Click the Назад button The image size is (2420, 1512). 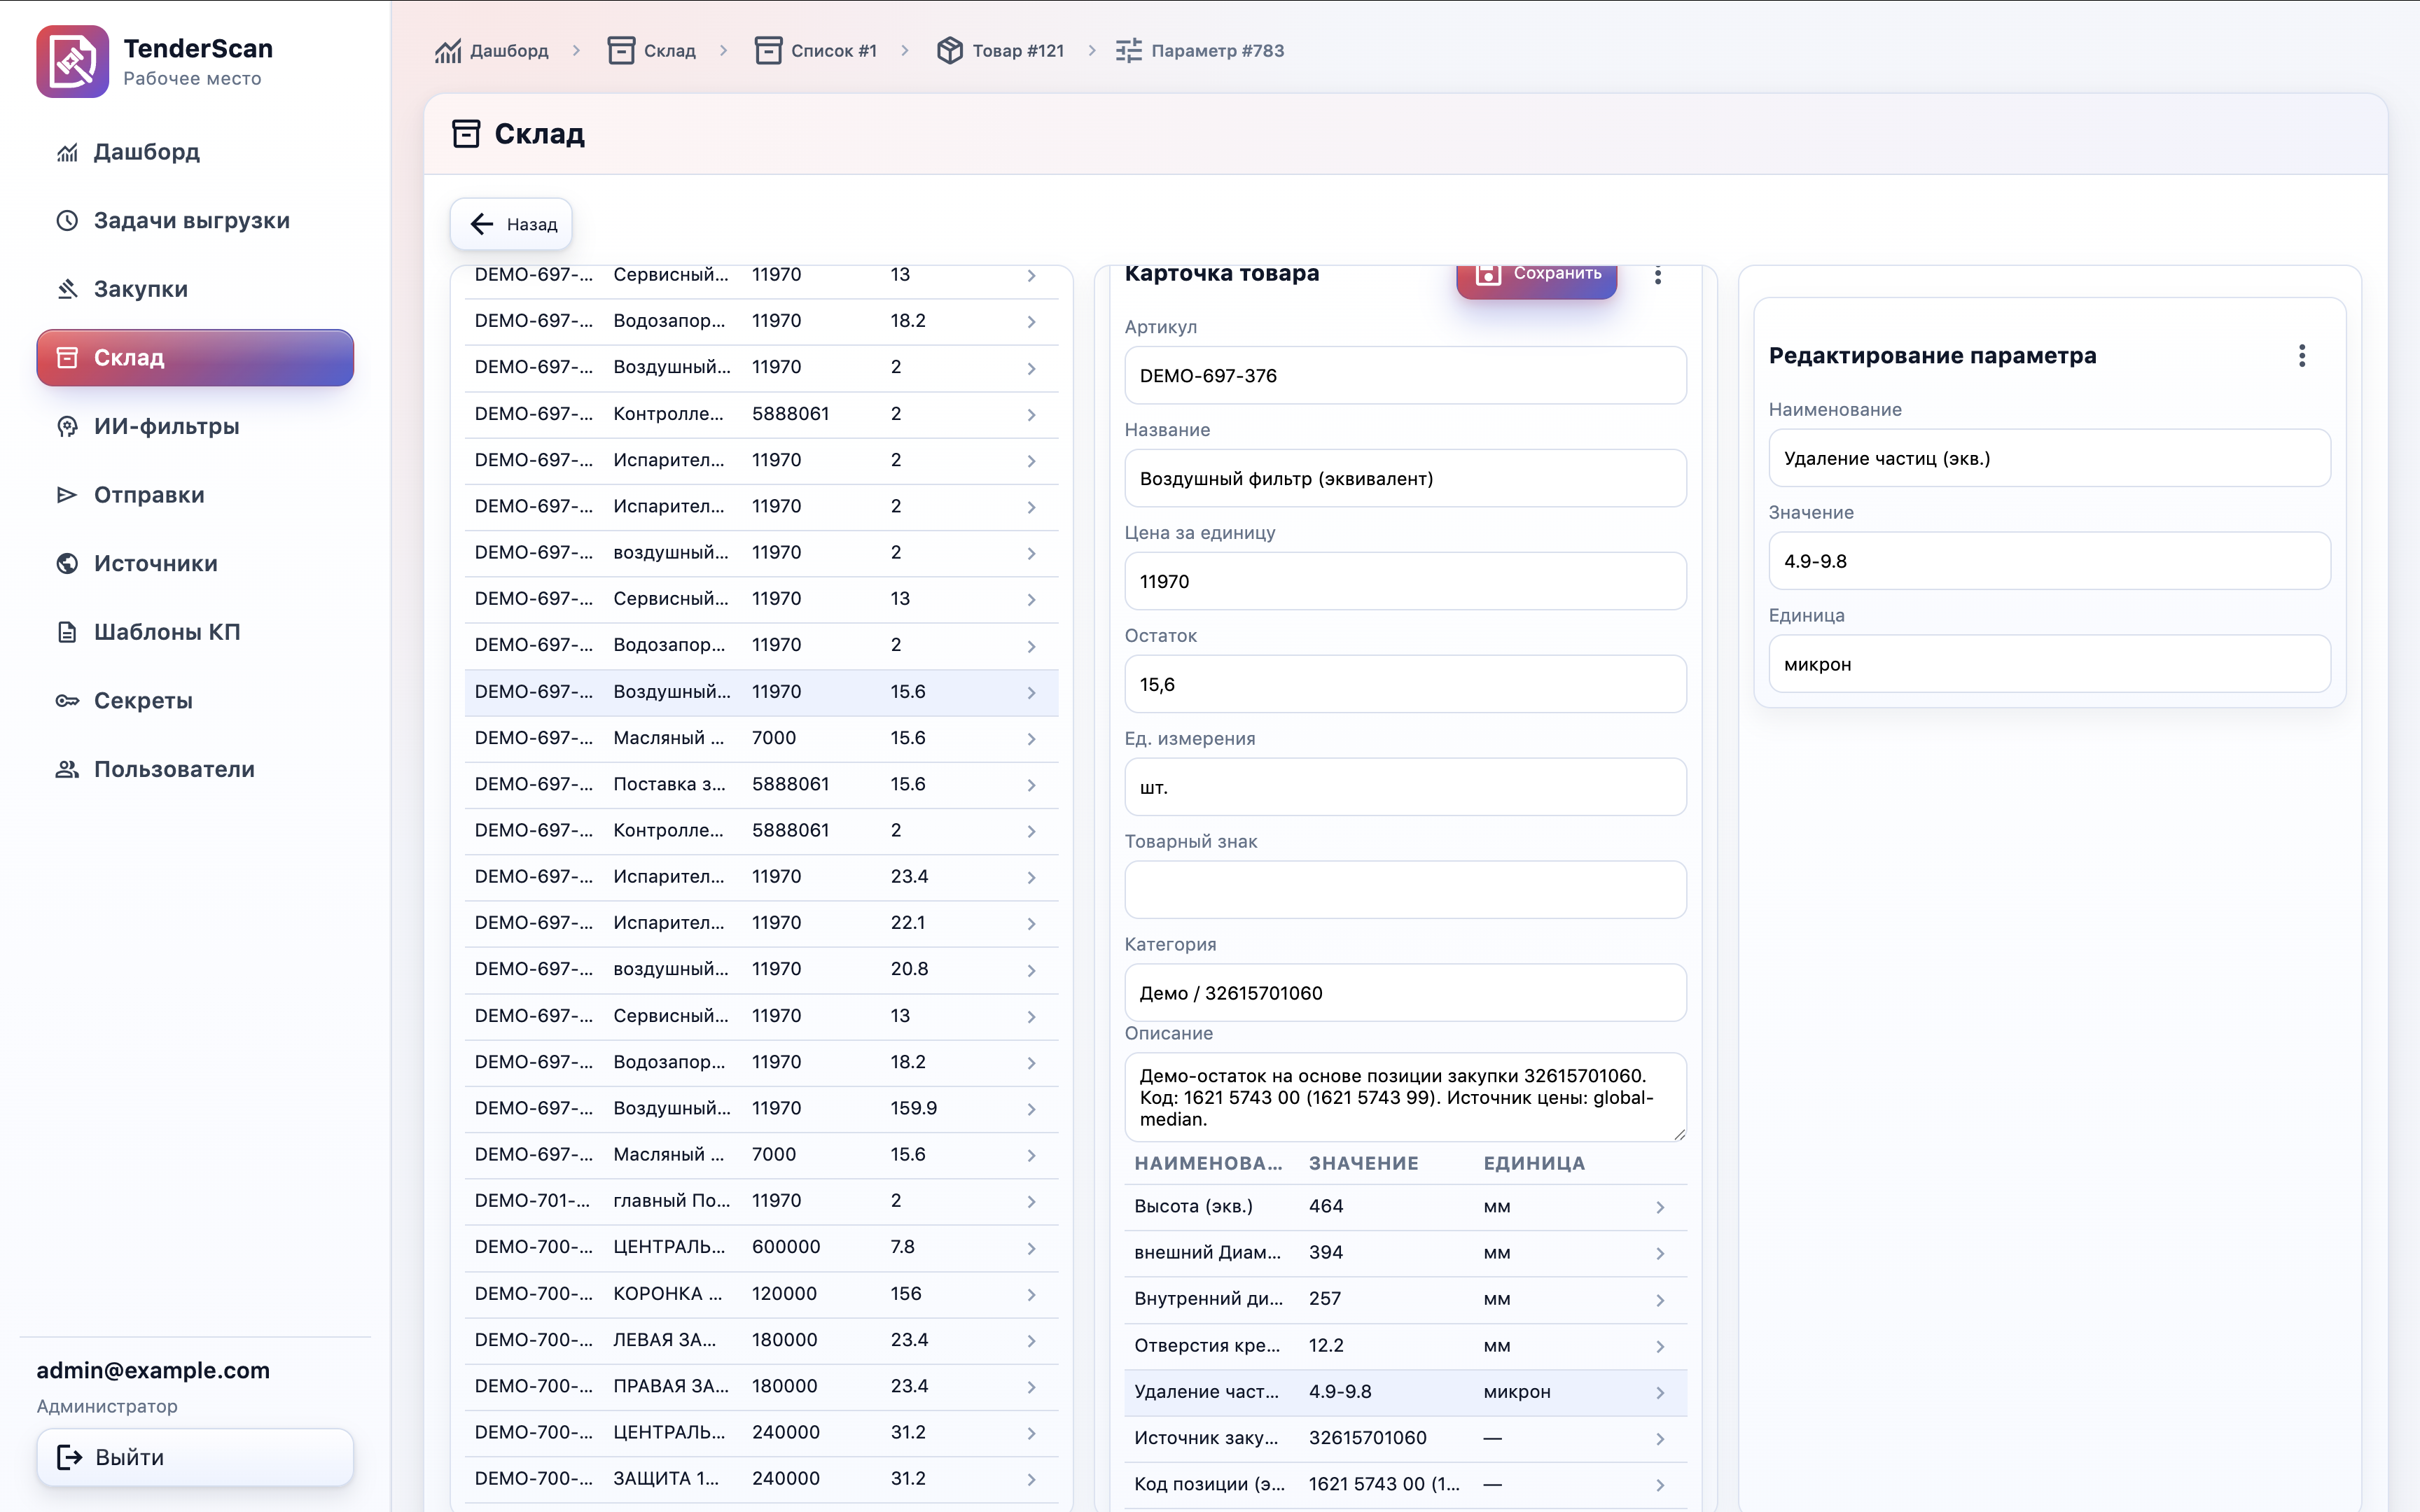click(x=511, y=224)
